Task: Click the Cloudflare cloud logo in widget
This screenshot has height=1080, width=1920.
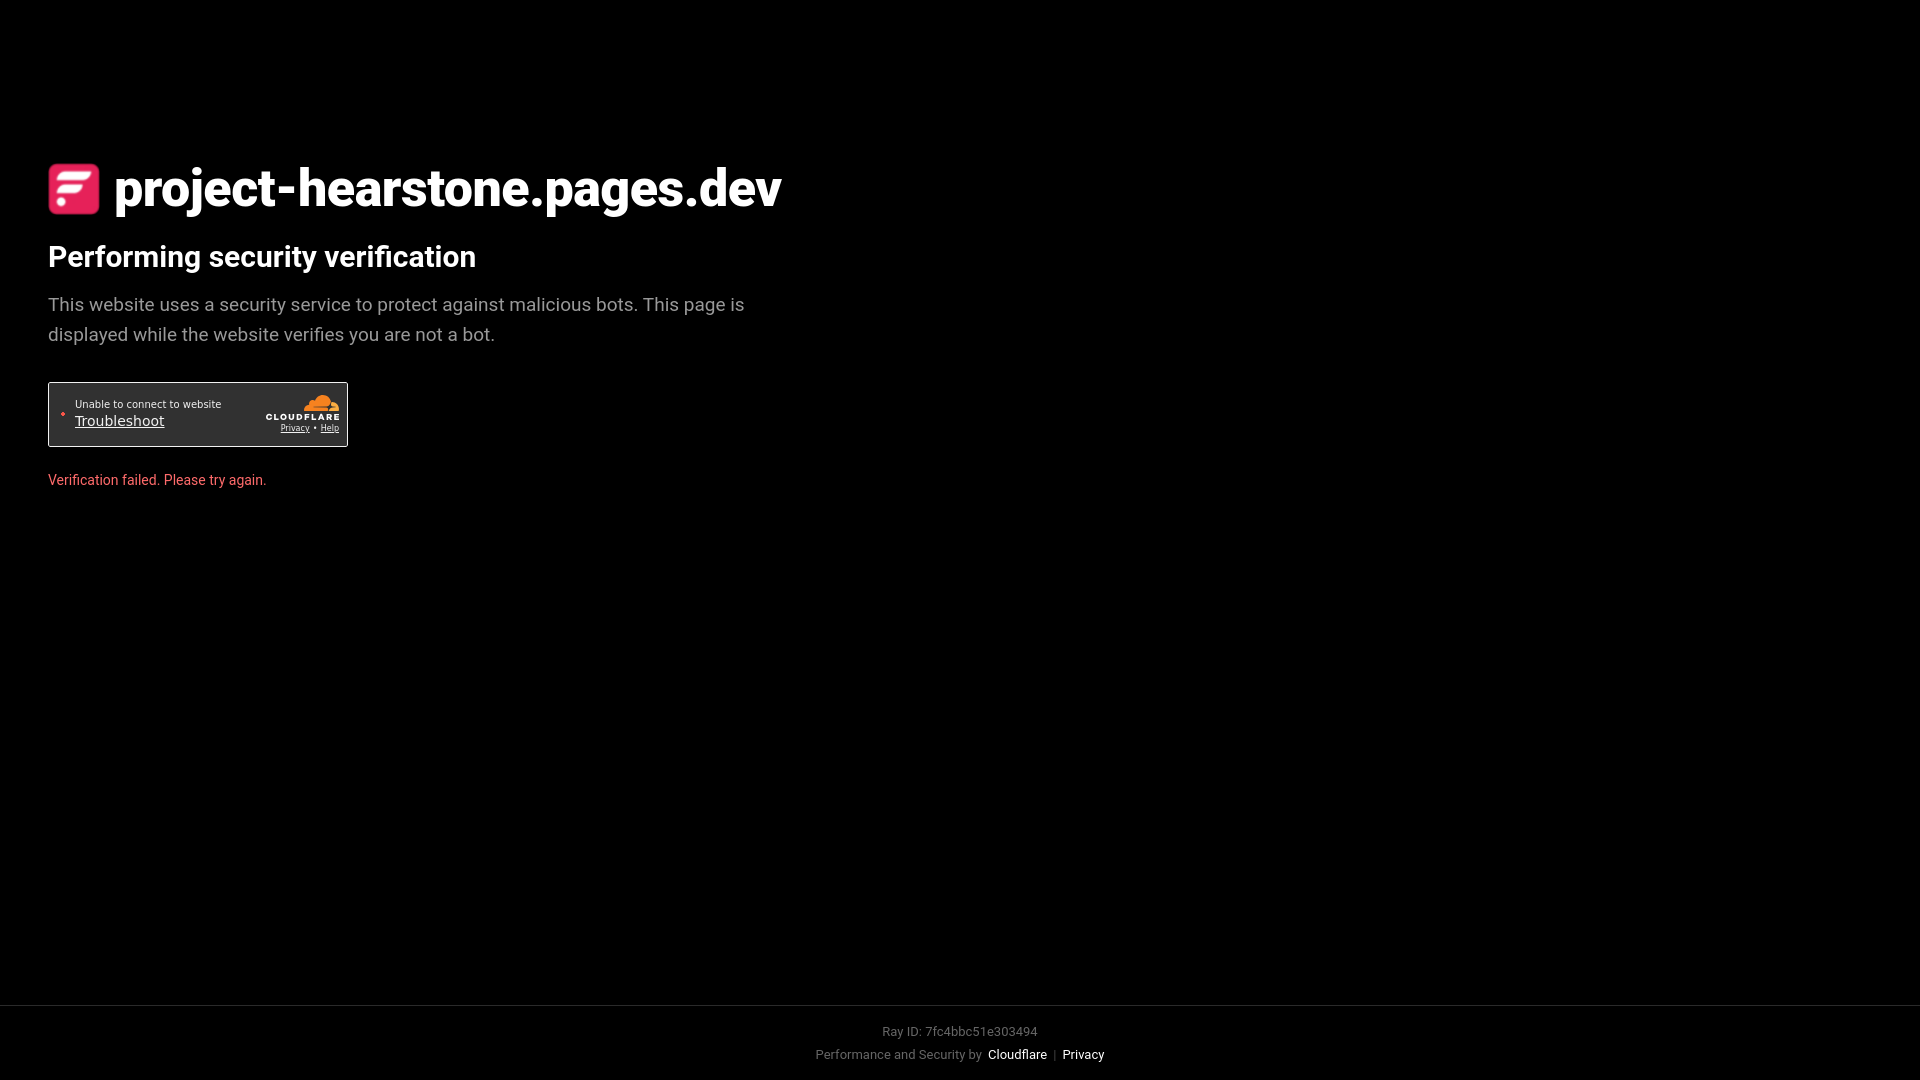Action: pyautogui.click(x=302, y=407)
